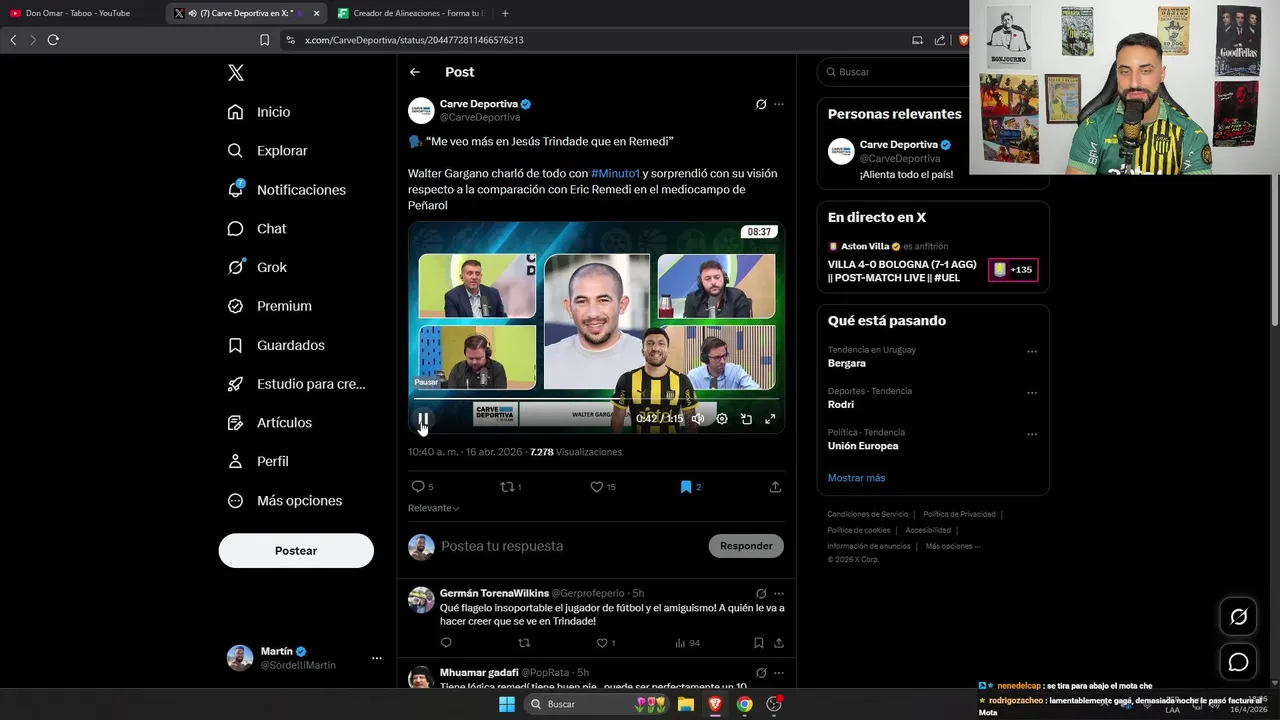The width and height of the screenshot is (1280, 720).
Task: Bookmark Germán TorenaWilkins reply
Action: (x=759, y=643)
